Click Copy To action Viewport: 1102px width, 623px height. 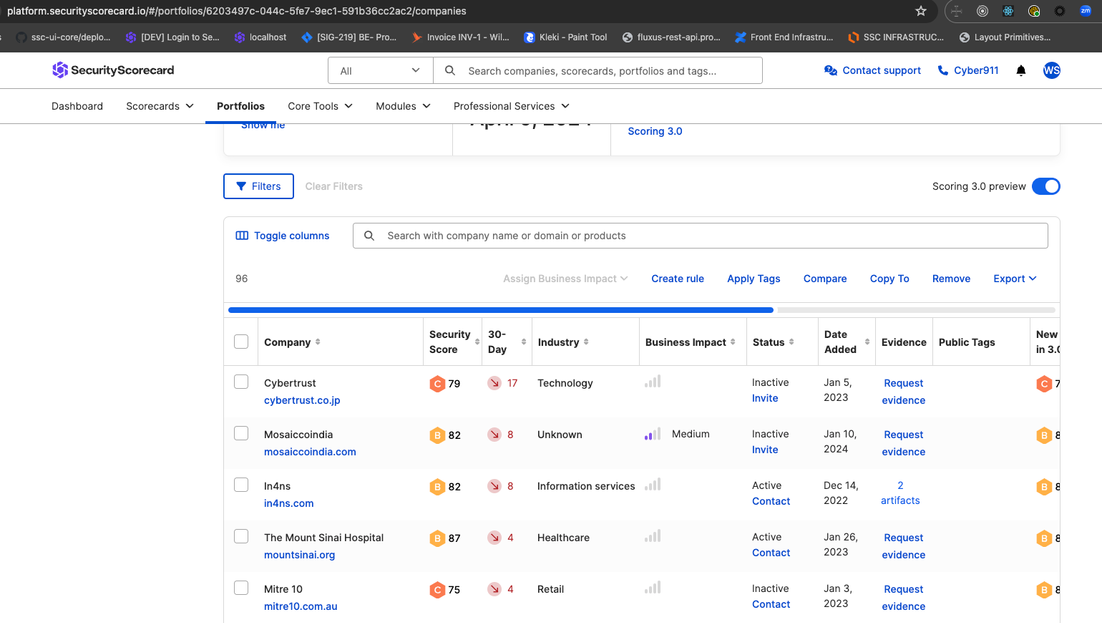[890, 278]
